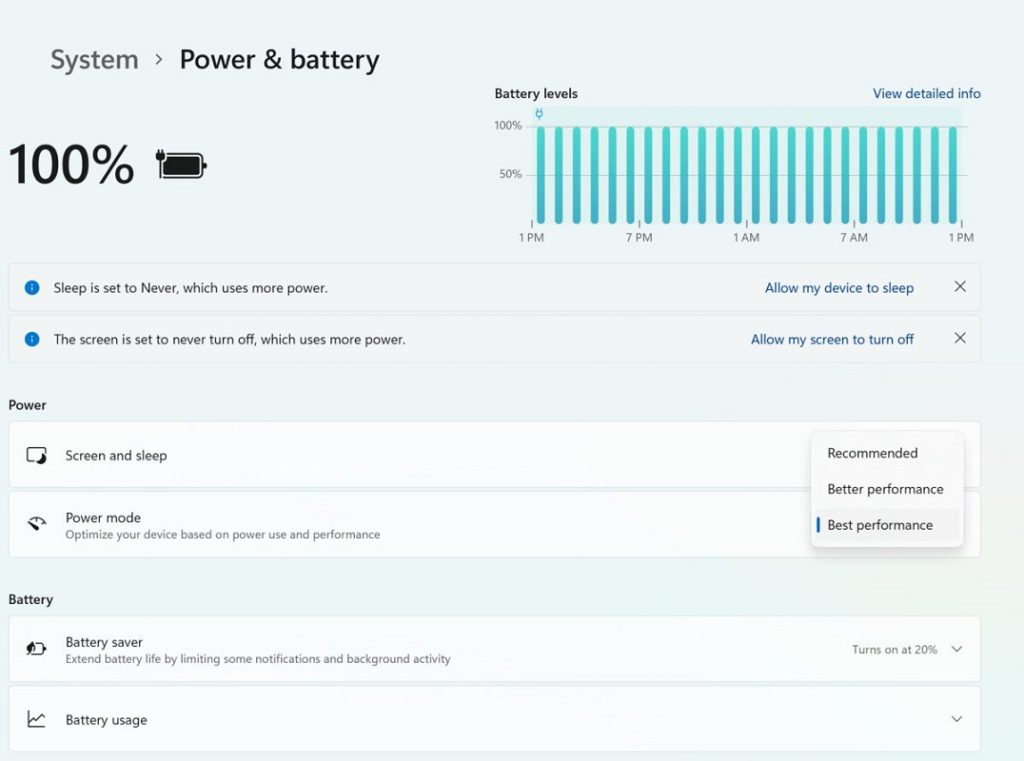Click System in the breadcrumb path
This screenshot has height=761, width=1024.
[x=94, y=59]
